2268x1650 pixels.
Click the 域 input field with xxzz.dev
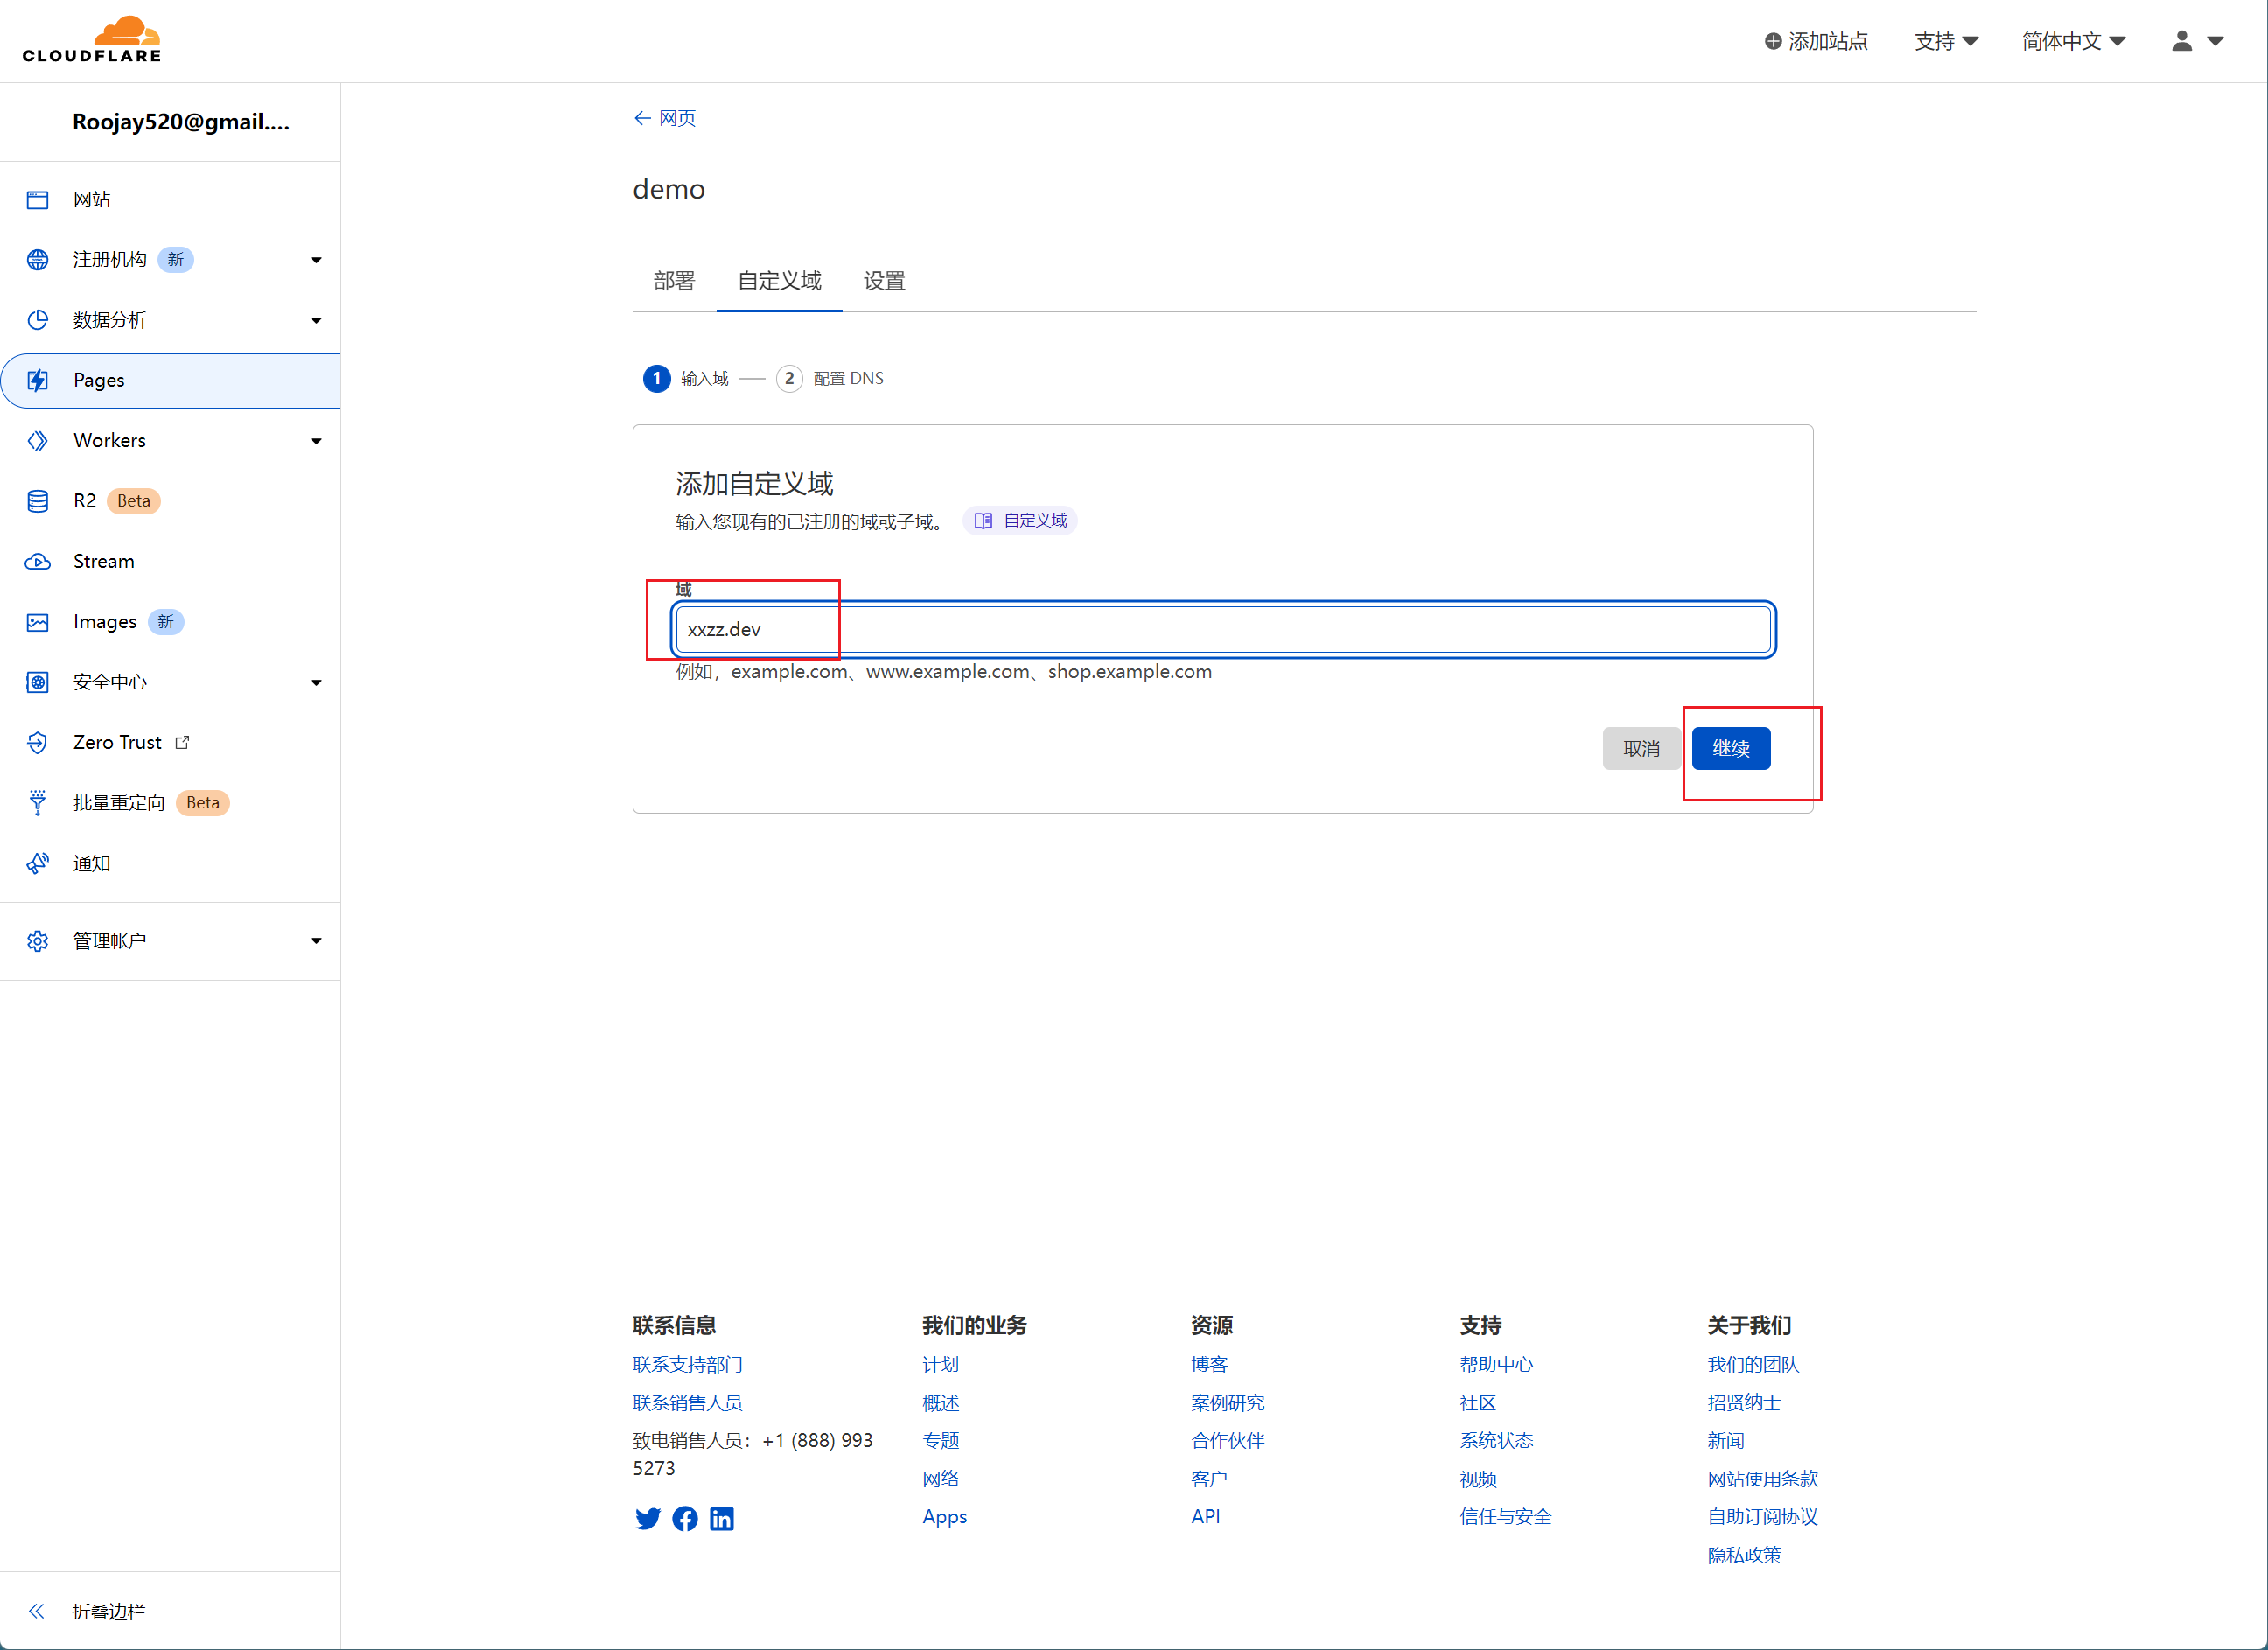tap(1223, 630)
